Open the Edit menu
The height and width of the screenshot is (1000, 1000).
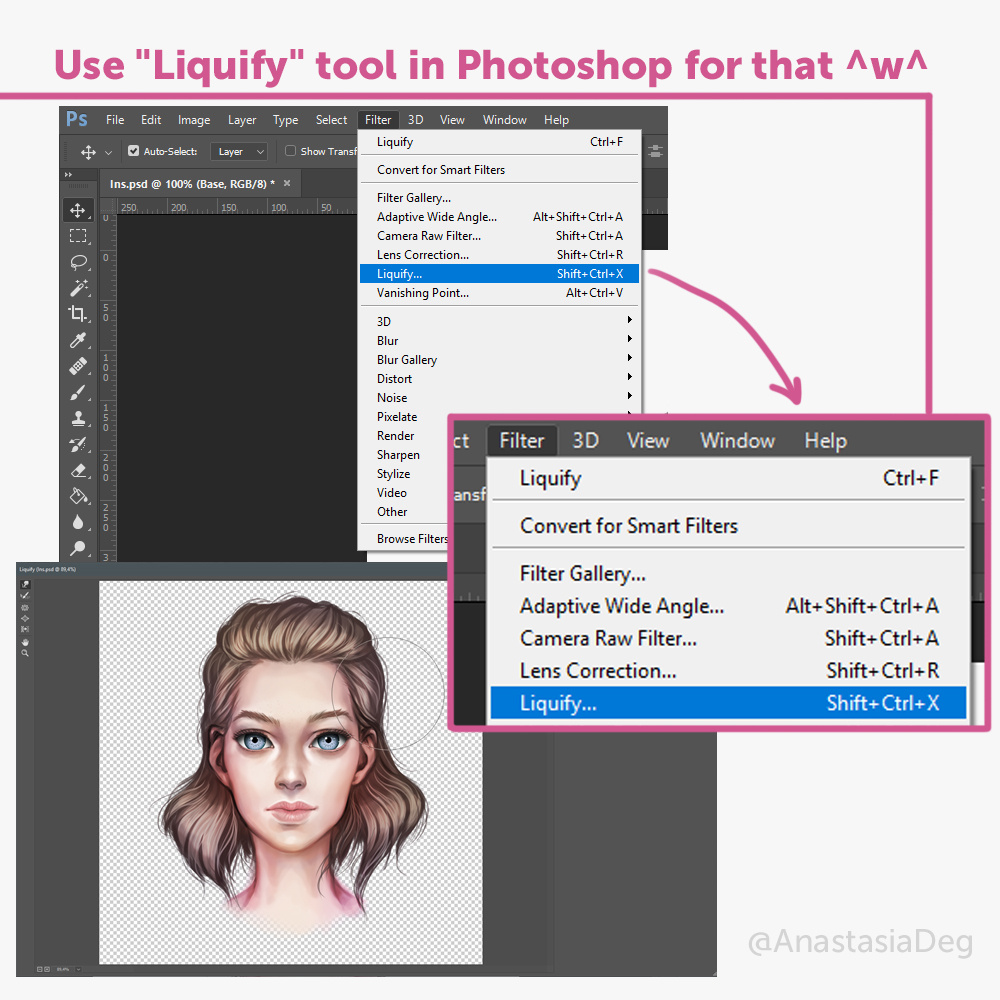151,120
